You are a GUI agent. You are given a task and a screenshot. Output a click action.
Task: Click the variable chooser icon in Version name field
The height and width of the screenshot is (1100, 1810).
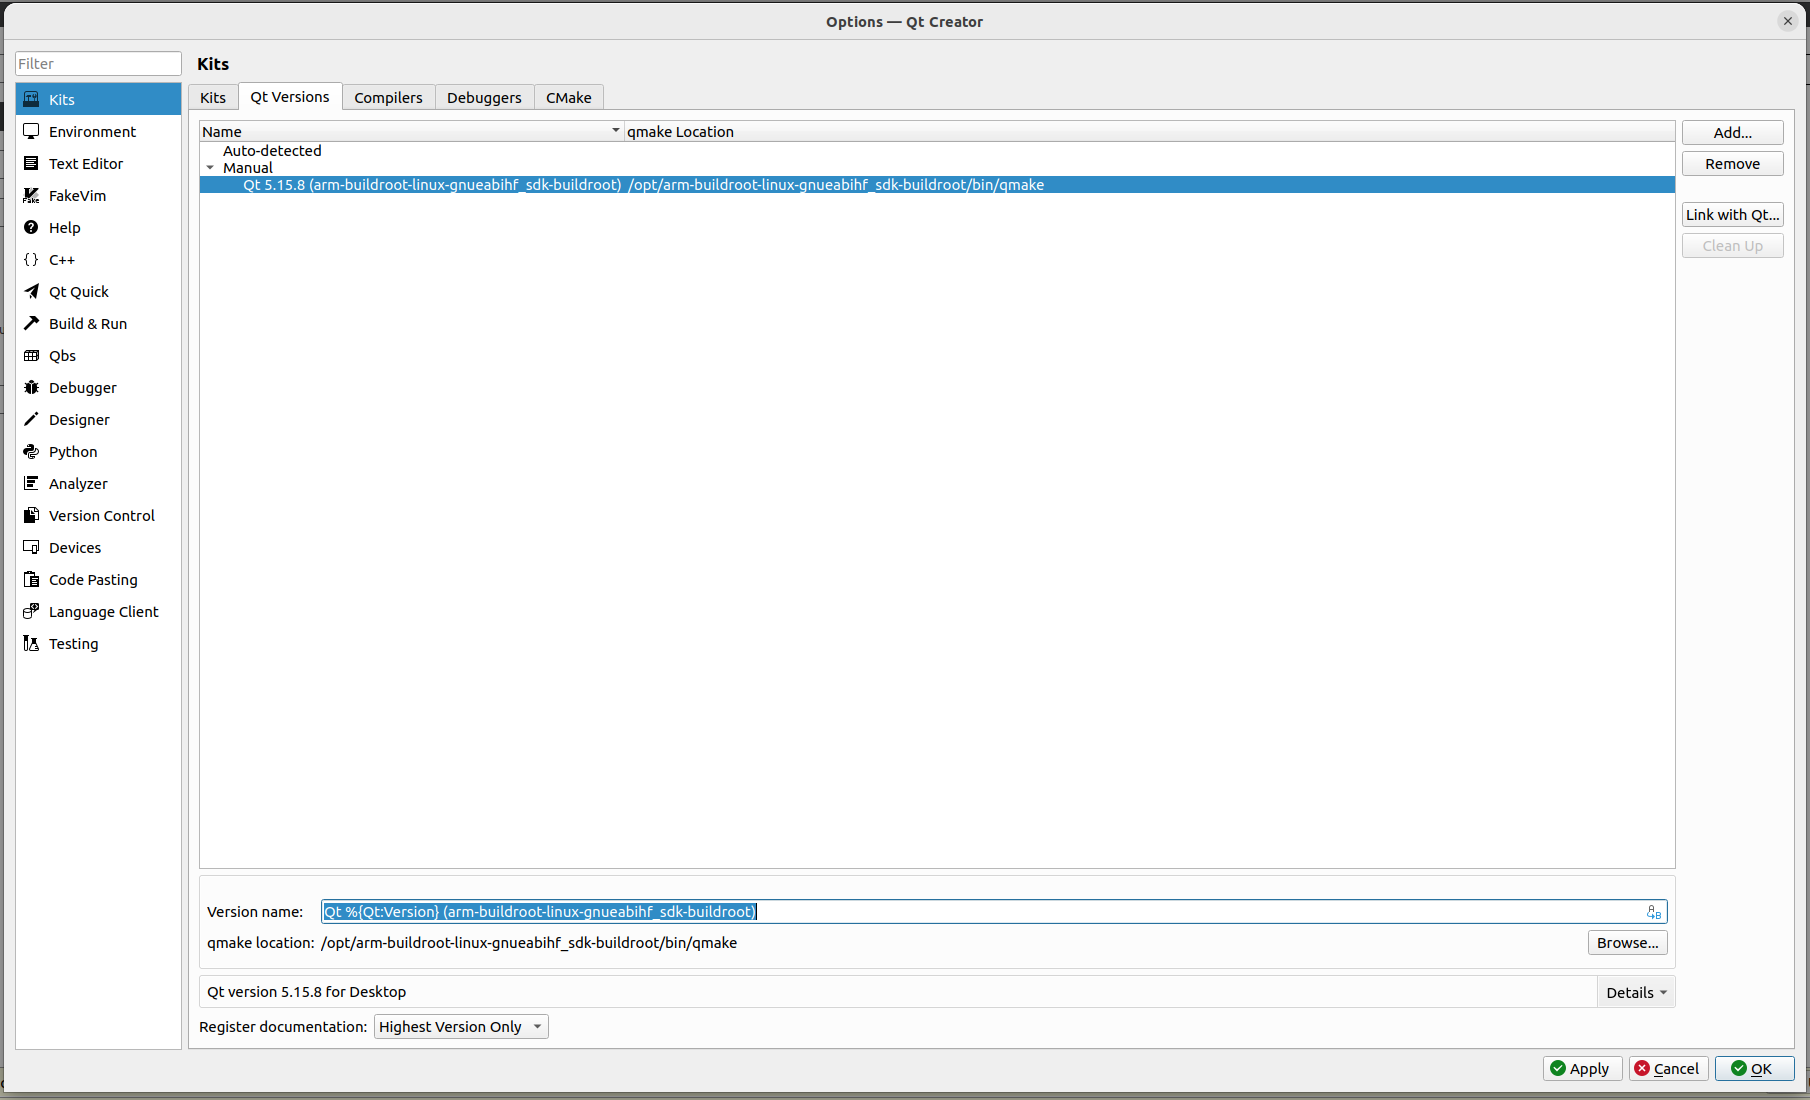coord(1654,912)
